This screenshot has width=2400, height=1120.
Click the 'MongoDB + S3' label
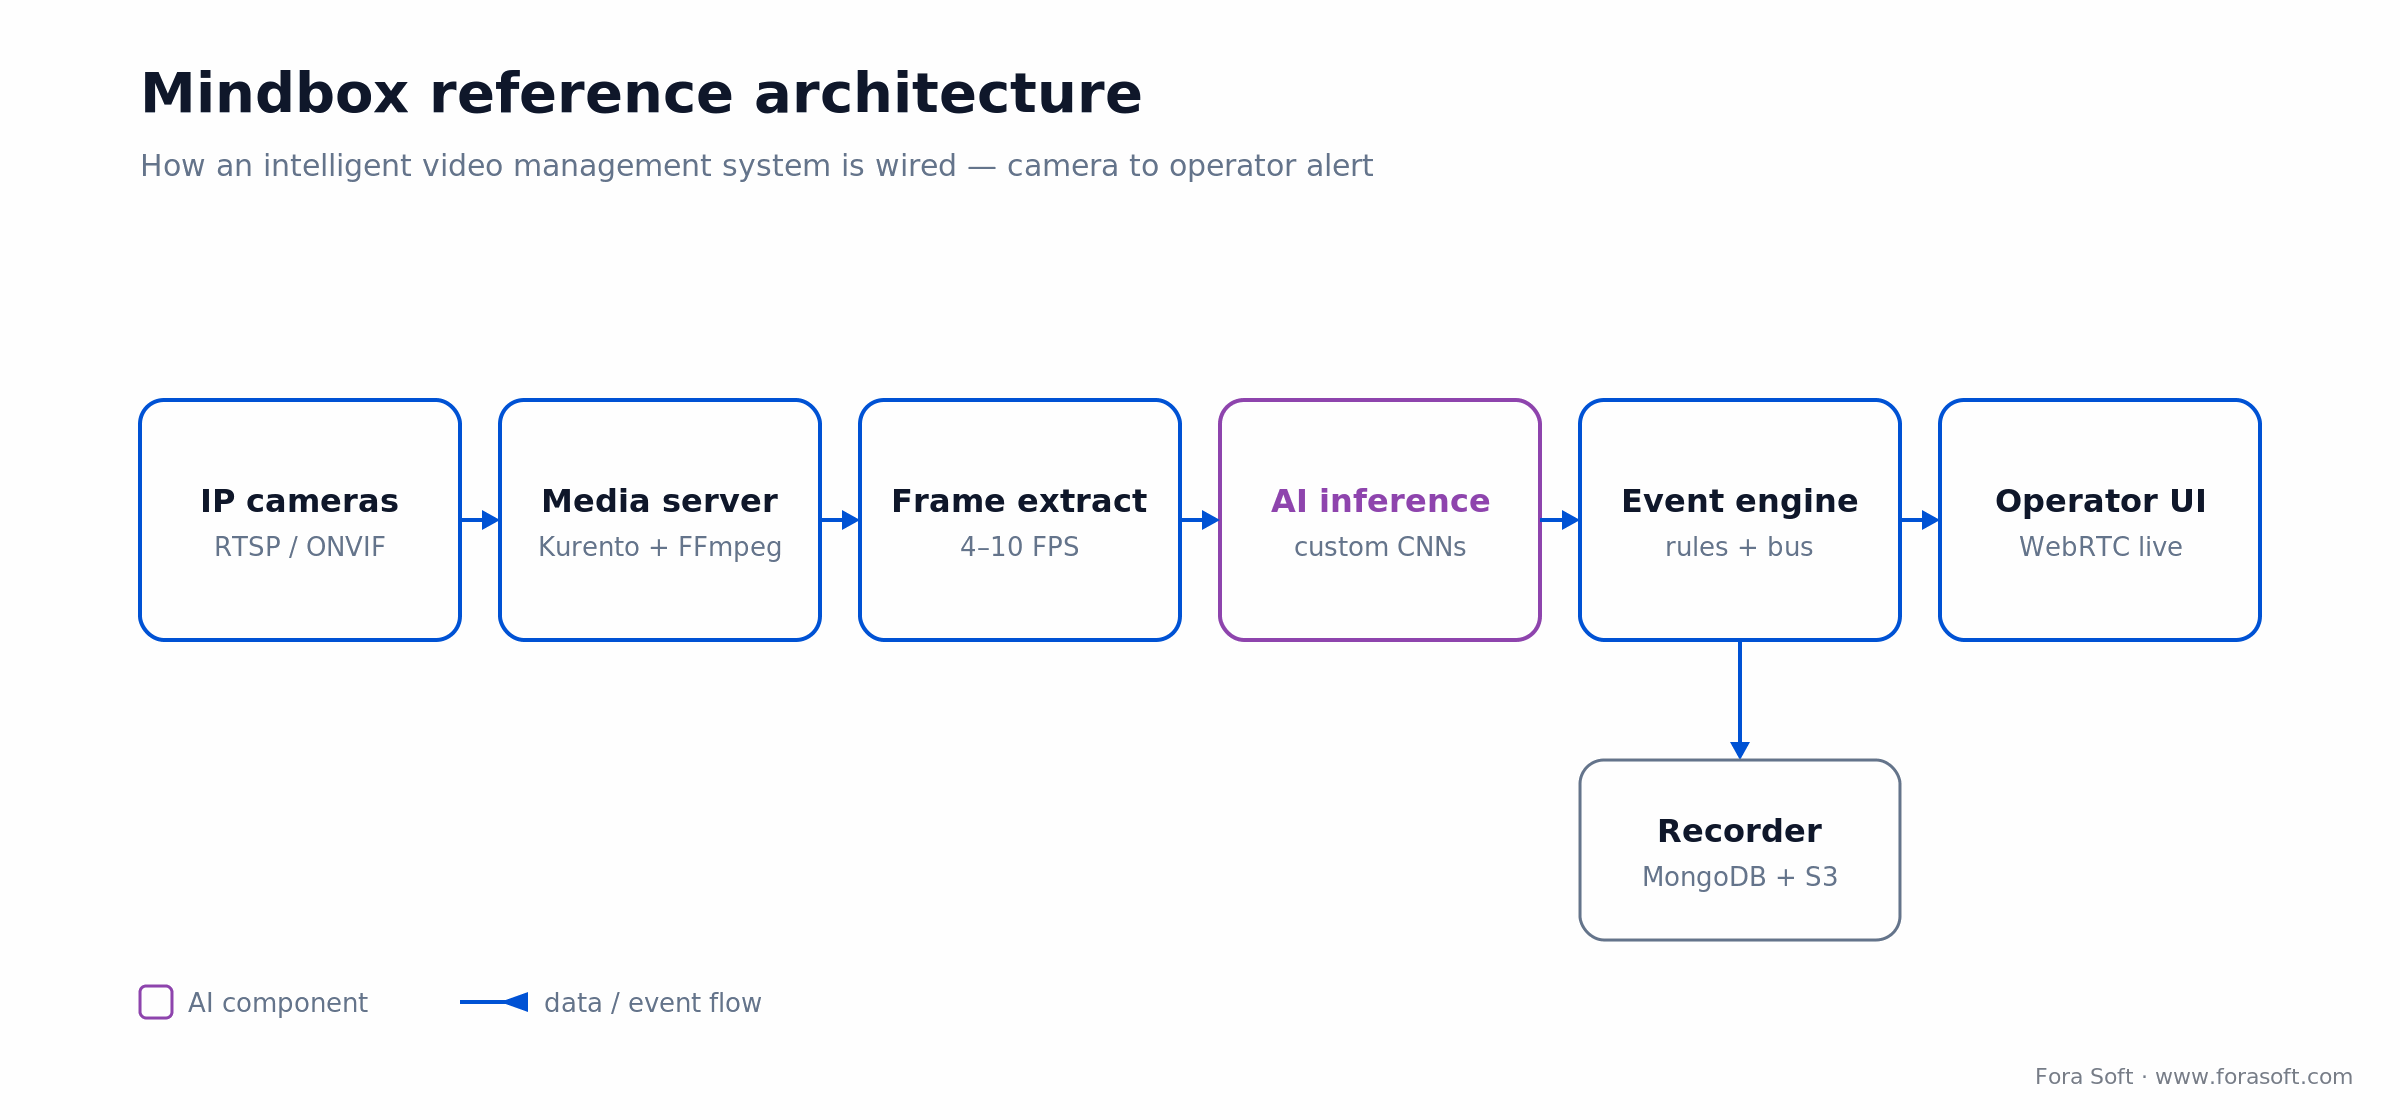(x=1740, y=877)
